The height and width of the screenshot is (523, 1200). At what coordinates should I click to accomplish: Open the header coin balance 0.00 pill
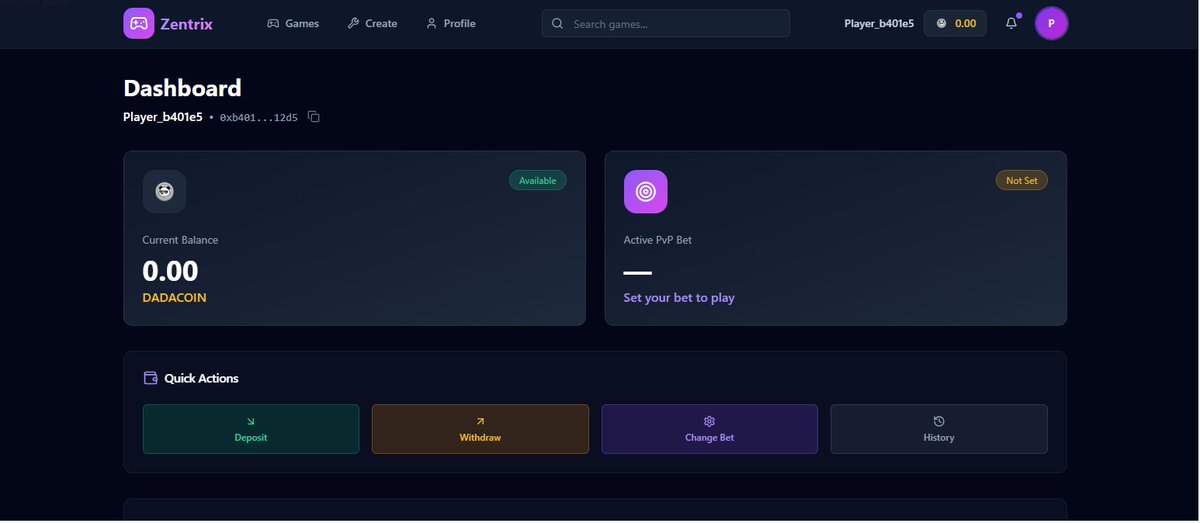pos(955,23)
